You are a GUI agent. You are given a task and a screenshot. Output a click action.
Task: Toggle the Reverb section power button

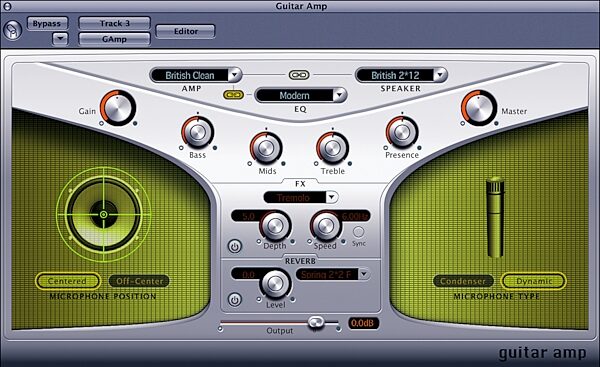(235, 300)
